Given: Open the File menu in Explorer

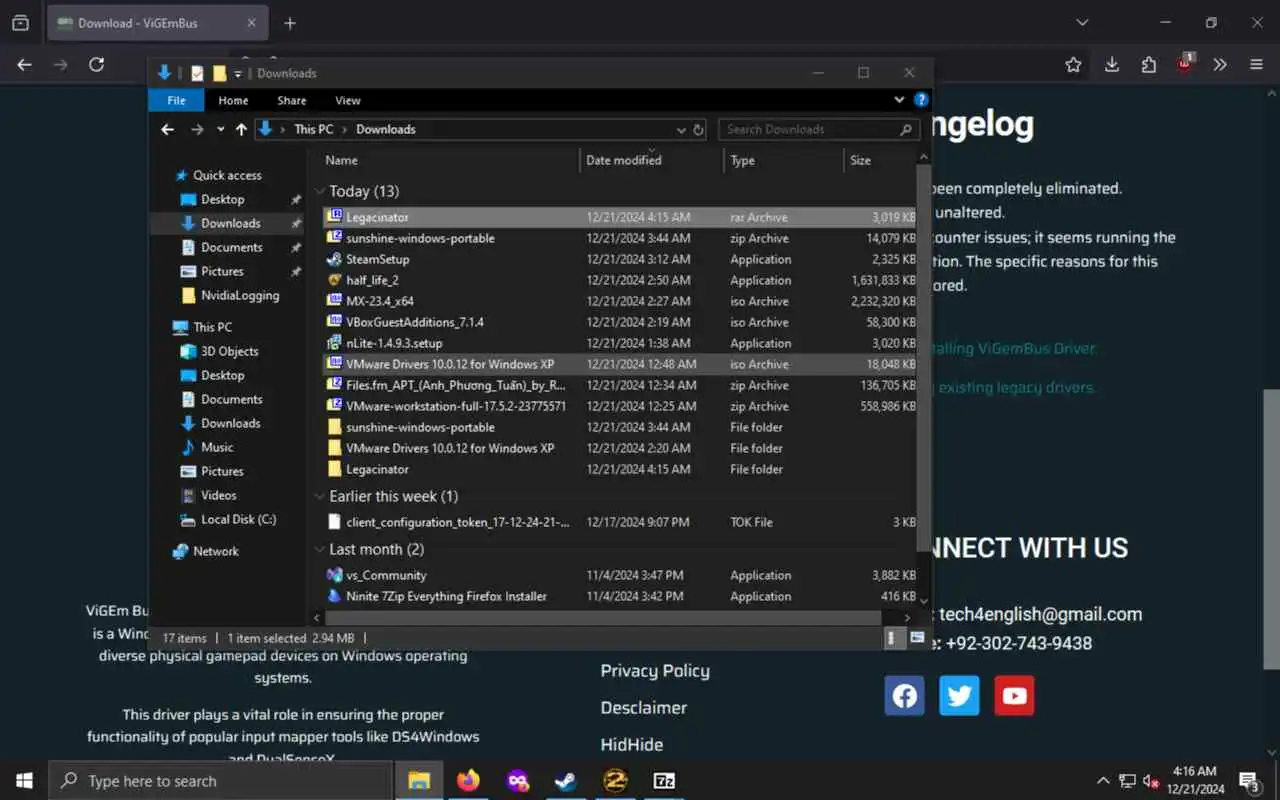Looking at the screenshot, I should point(176,100).
